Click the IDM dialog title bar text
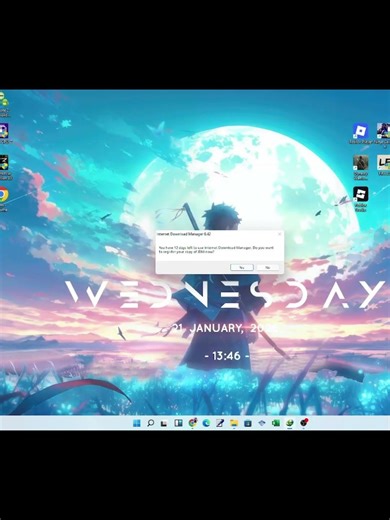The width and height of the screenshot is (390, 520). [x=184, y=234]
